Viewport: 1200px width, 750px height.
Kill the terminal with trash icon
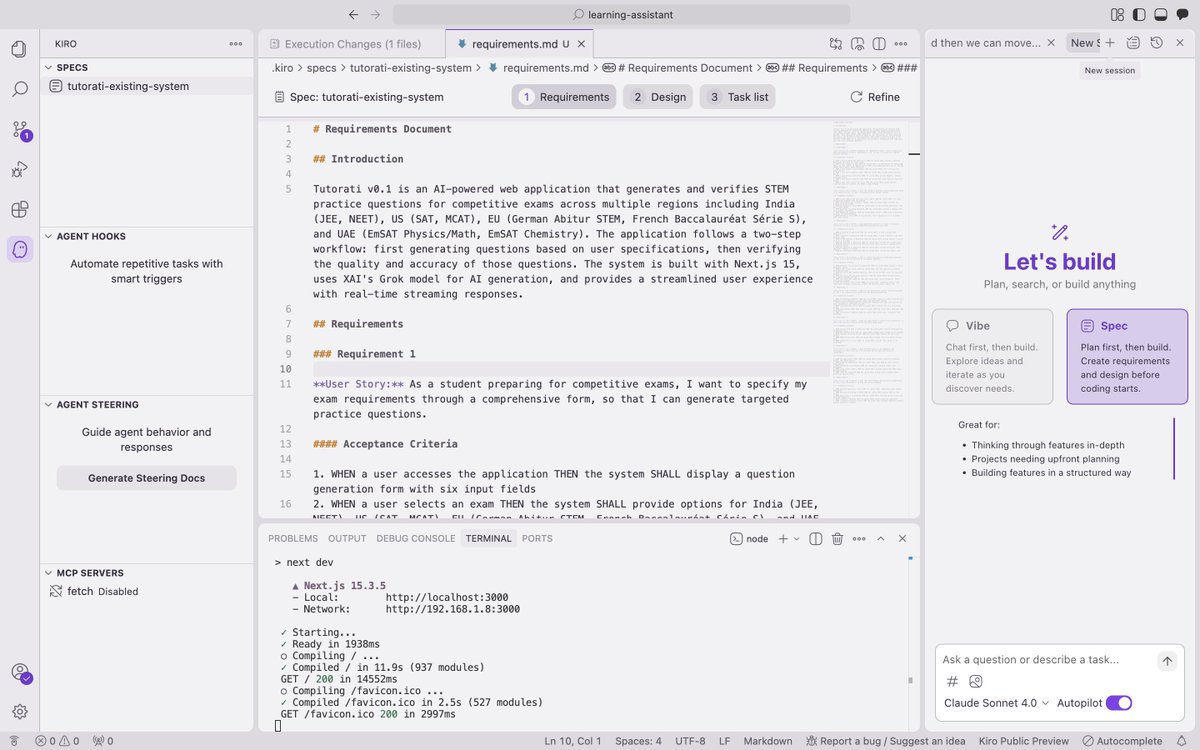tap(838, 539)
